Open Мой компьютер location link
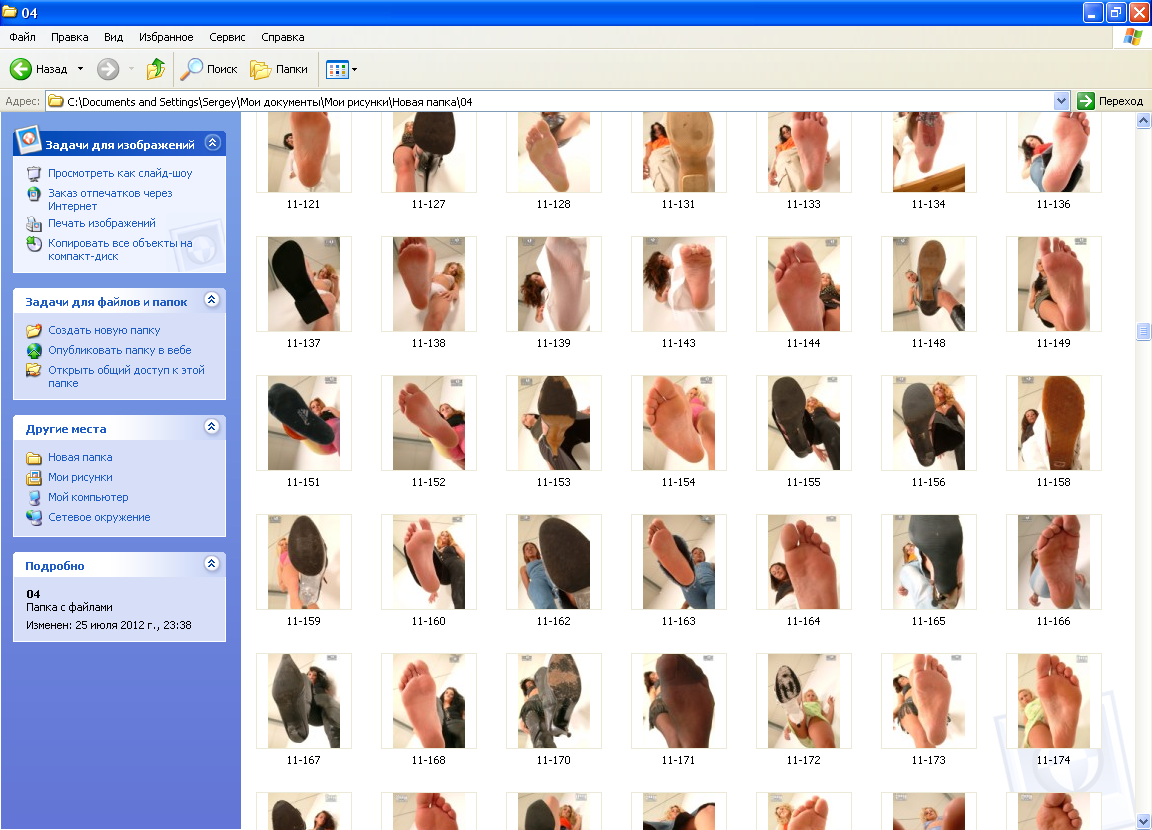The image size is (1152, 830). 88,497
